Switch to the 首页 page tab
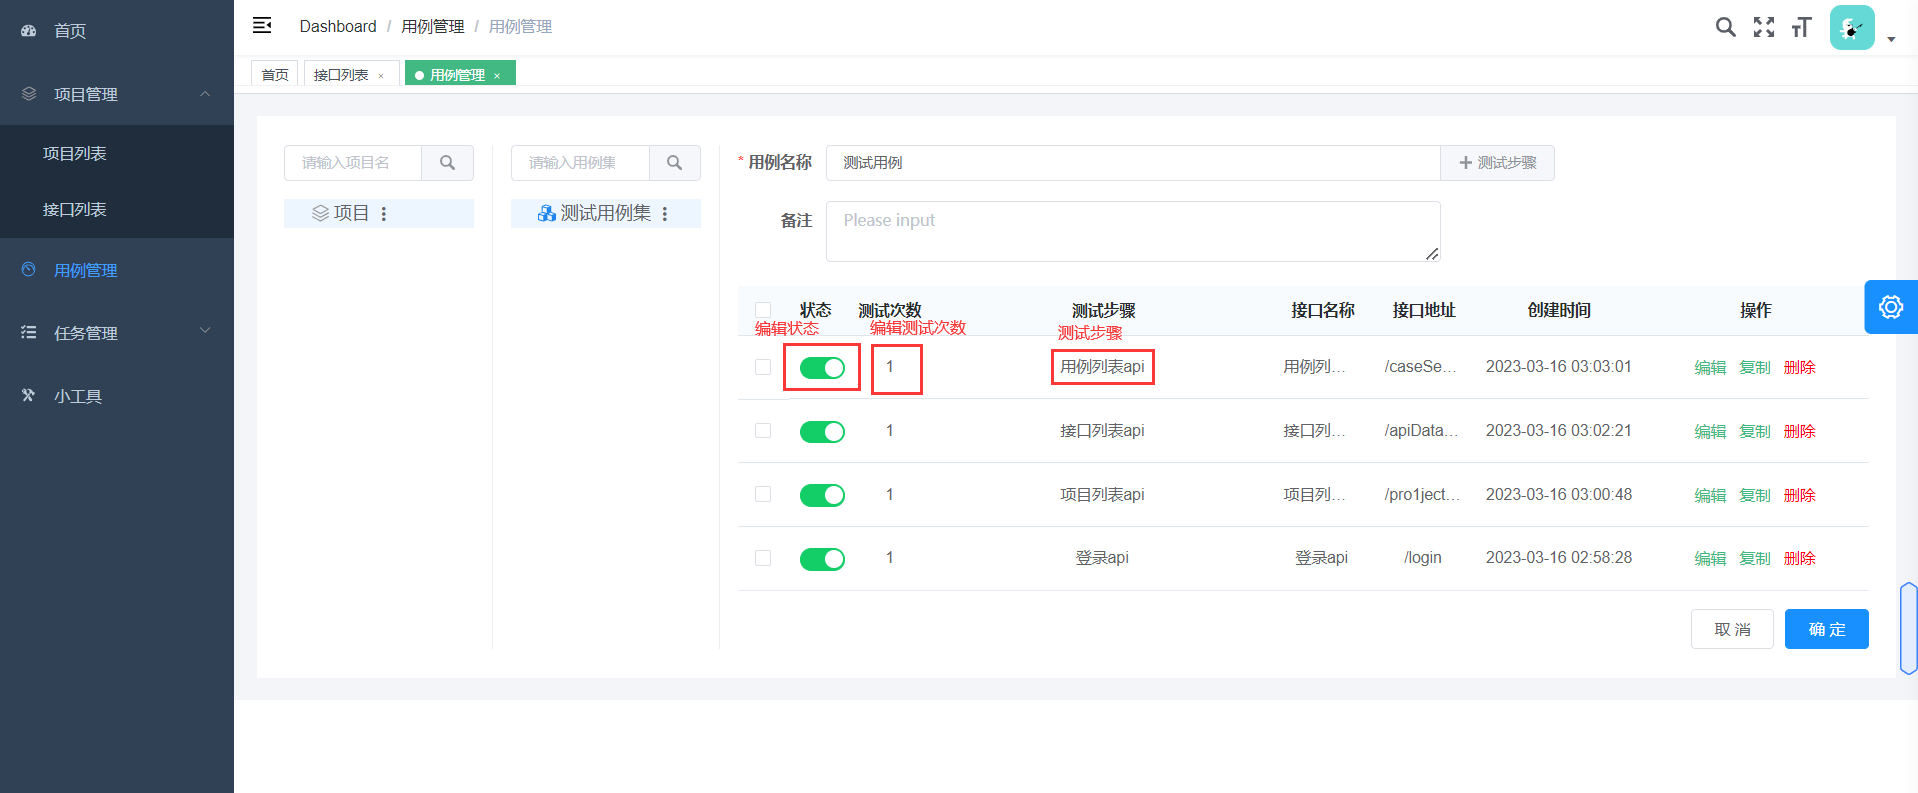 tap(275, 74)
